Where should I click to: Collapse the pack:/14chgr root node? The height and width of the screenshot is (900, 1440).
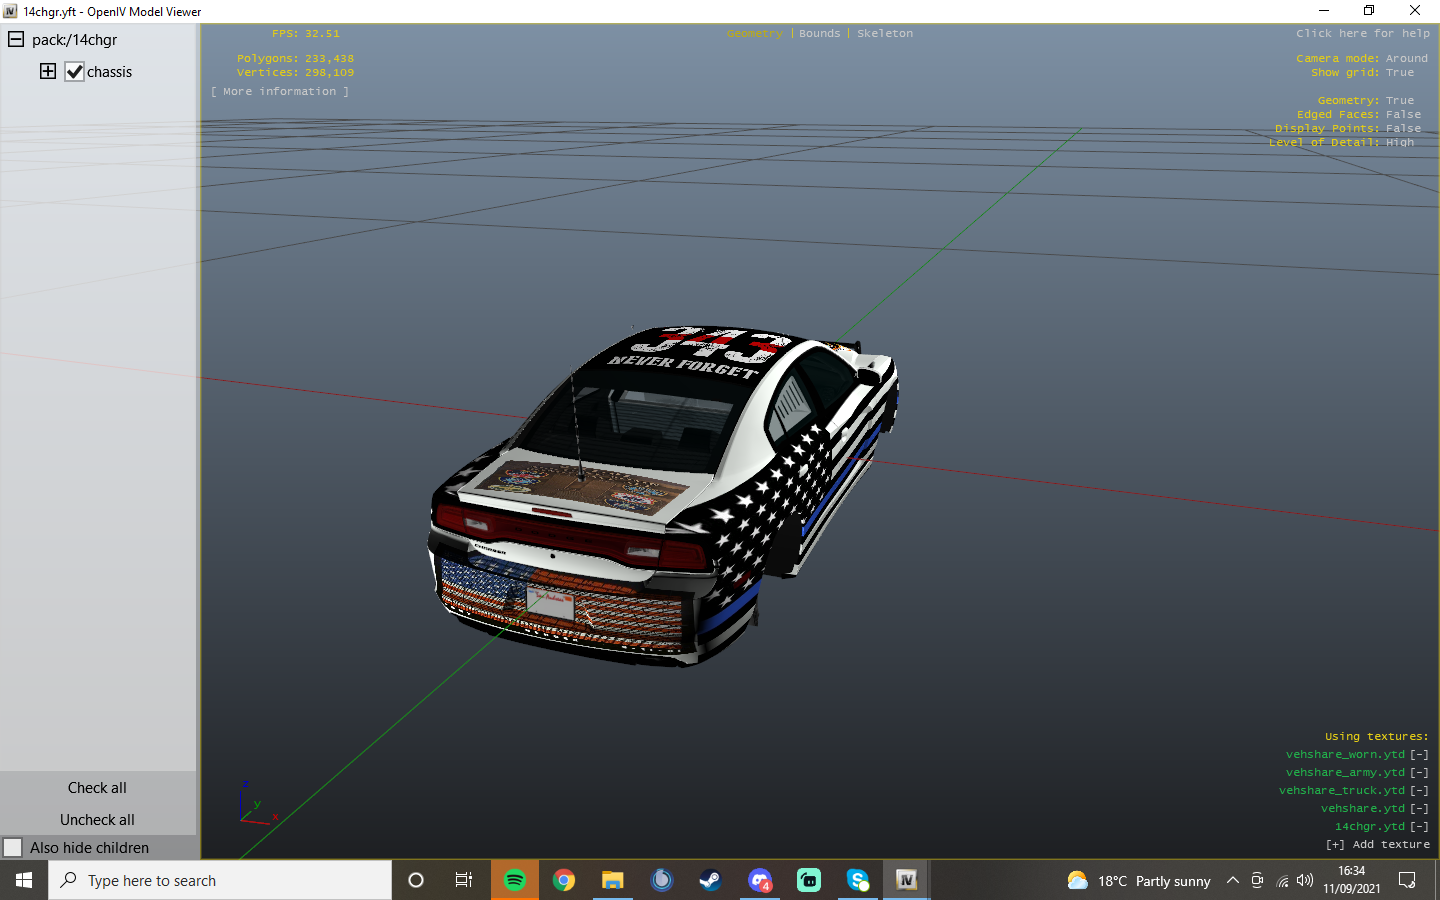coord(16,40)
